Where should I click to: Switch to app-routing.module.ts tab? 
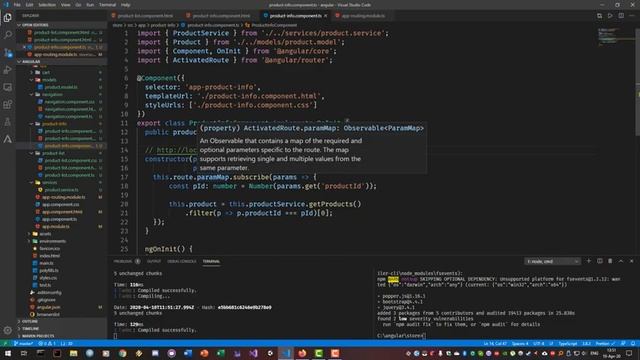click(x=363, y=16)
